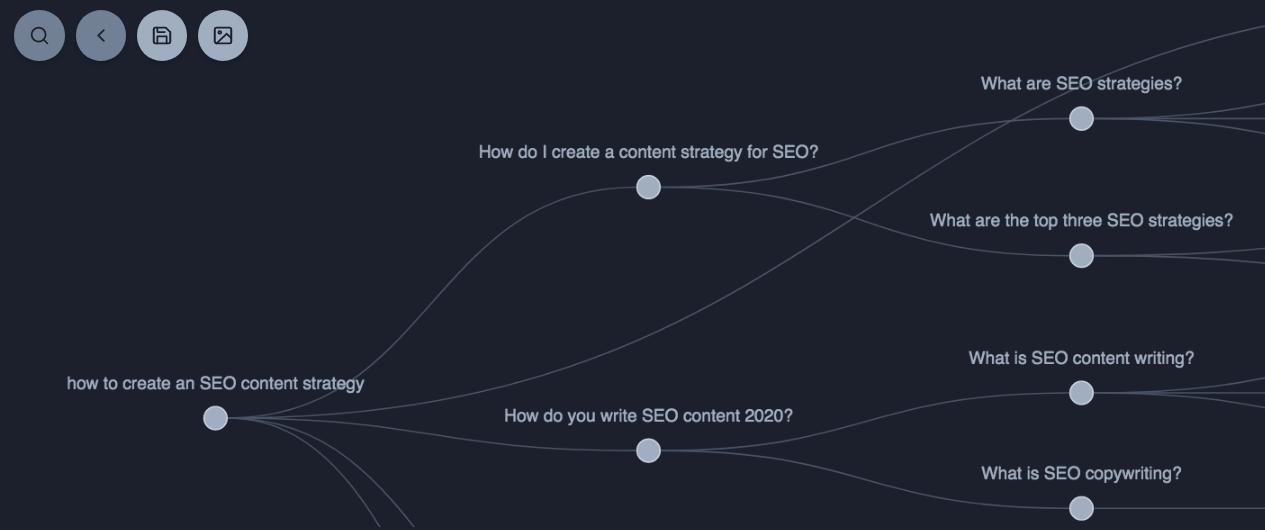The height and width of the screenshot is (530, 1265).
Task: Select the 'How do you write SEO content 2020?' label
Action: [x=648, y=415]
